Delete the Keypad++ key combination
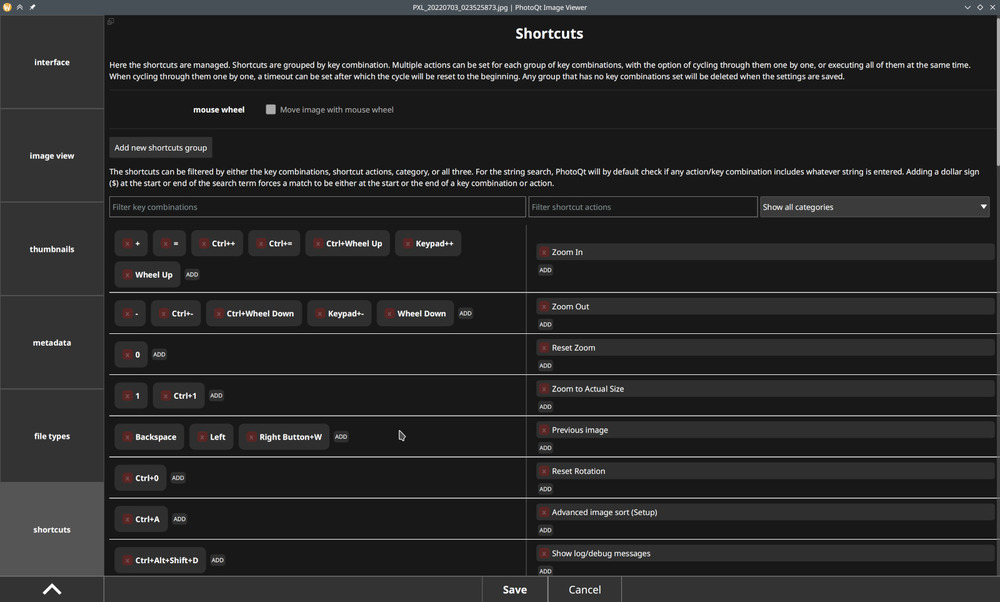This screenshot has height=602, width=1000. (x=408, y=244)
